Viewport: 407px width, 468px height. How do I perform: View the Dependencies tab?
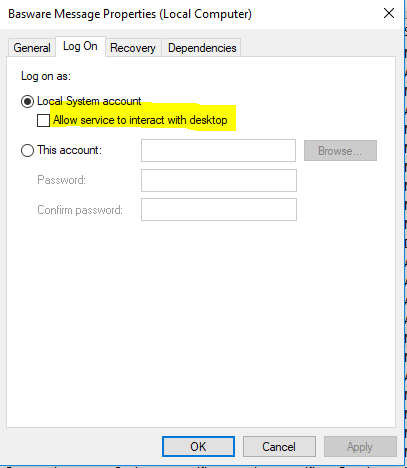pos(202,48)
